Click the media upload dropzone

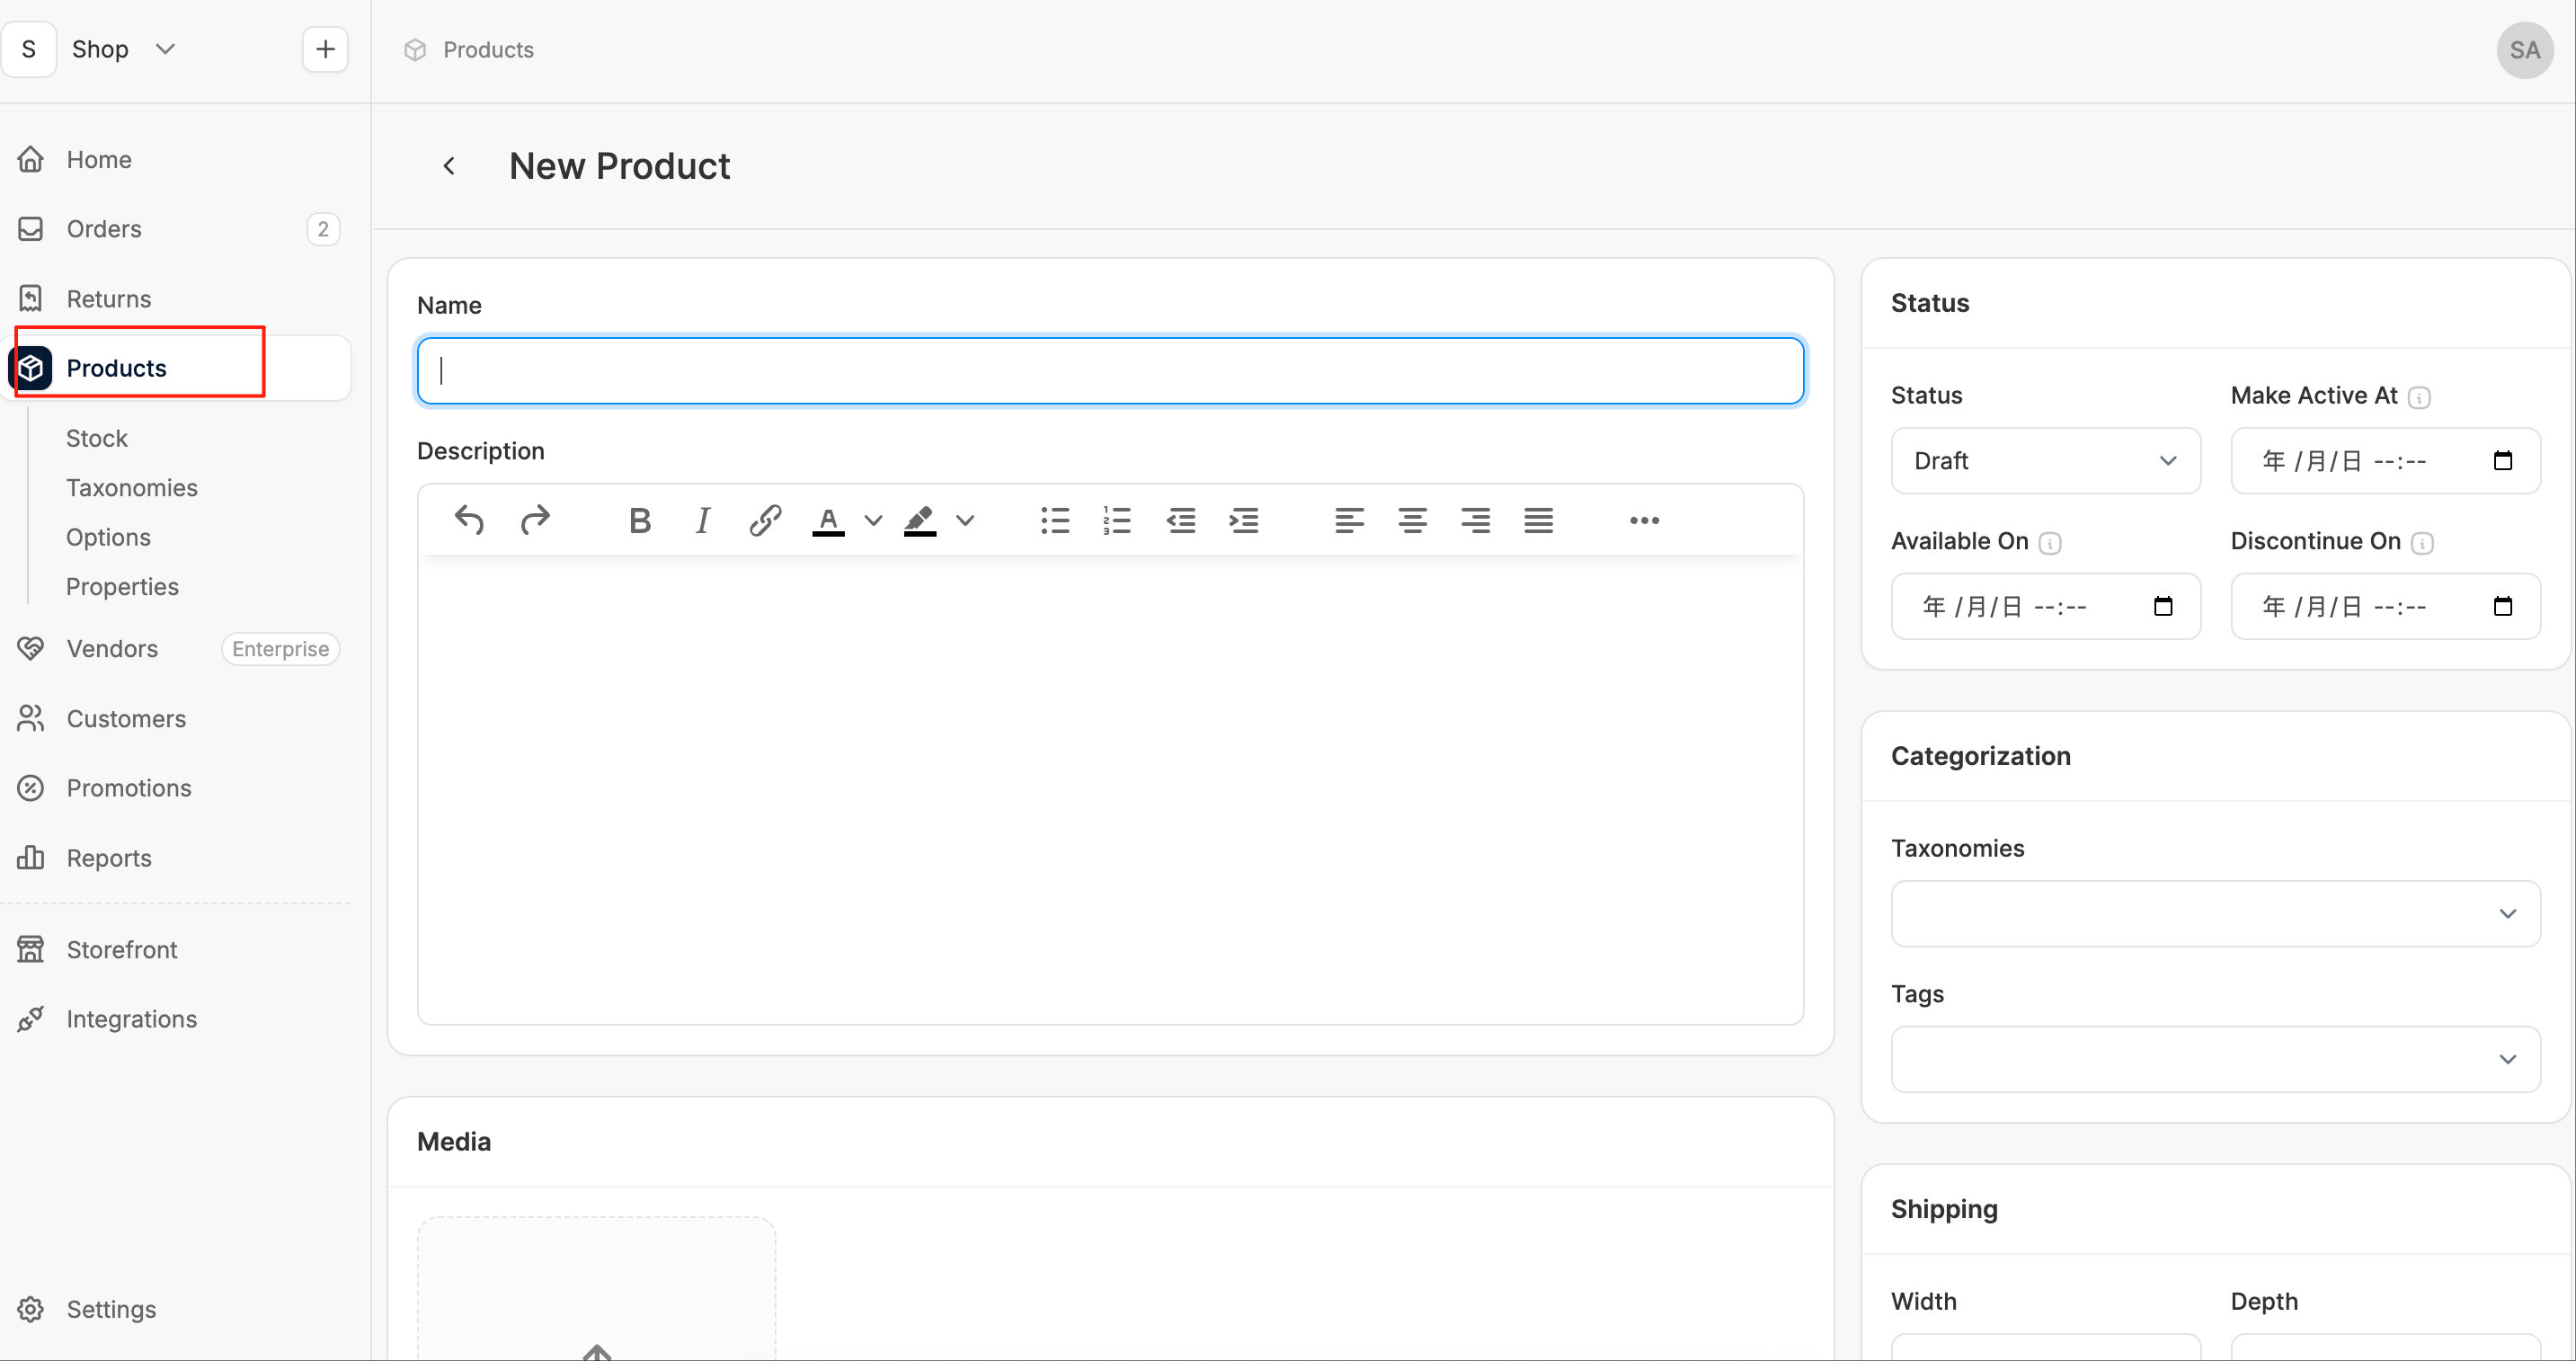click(x=596, y=1290)
